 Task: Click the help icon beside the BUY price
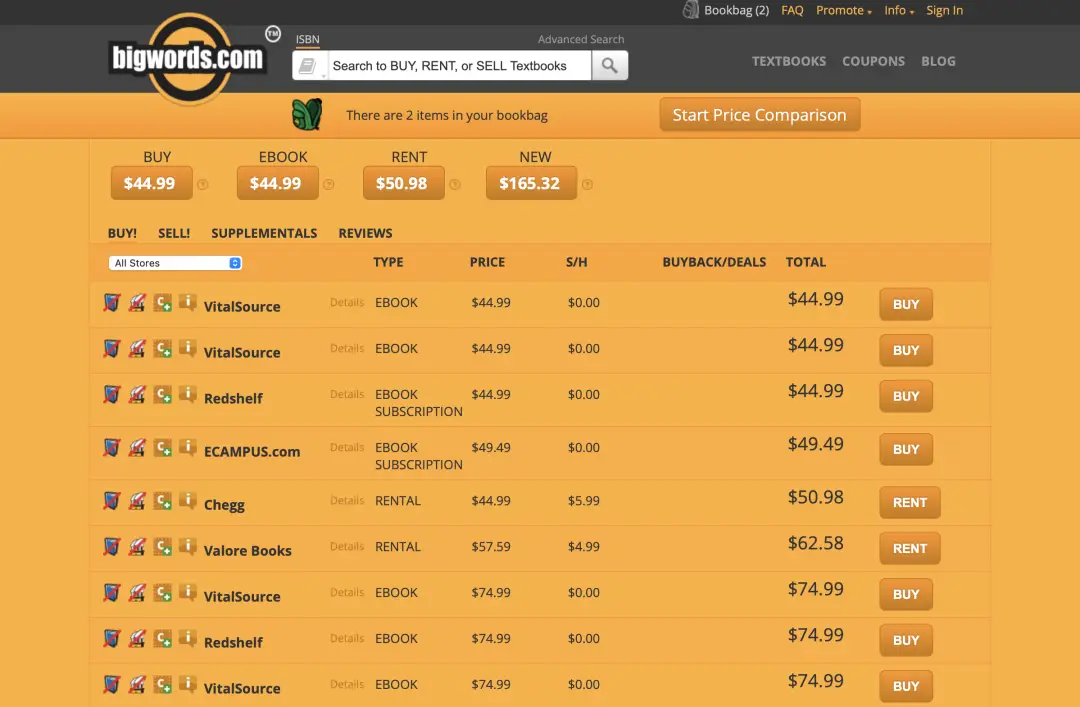click(202, 185)
